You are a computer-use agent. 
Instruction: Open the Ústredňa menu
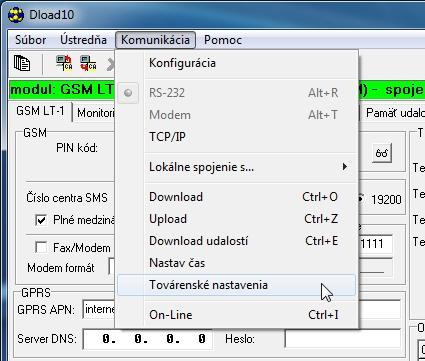[83, 40]
